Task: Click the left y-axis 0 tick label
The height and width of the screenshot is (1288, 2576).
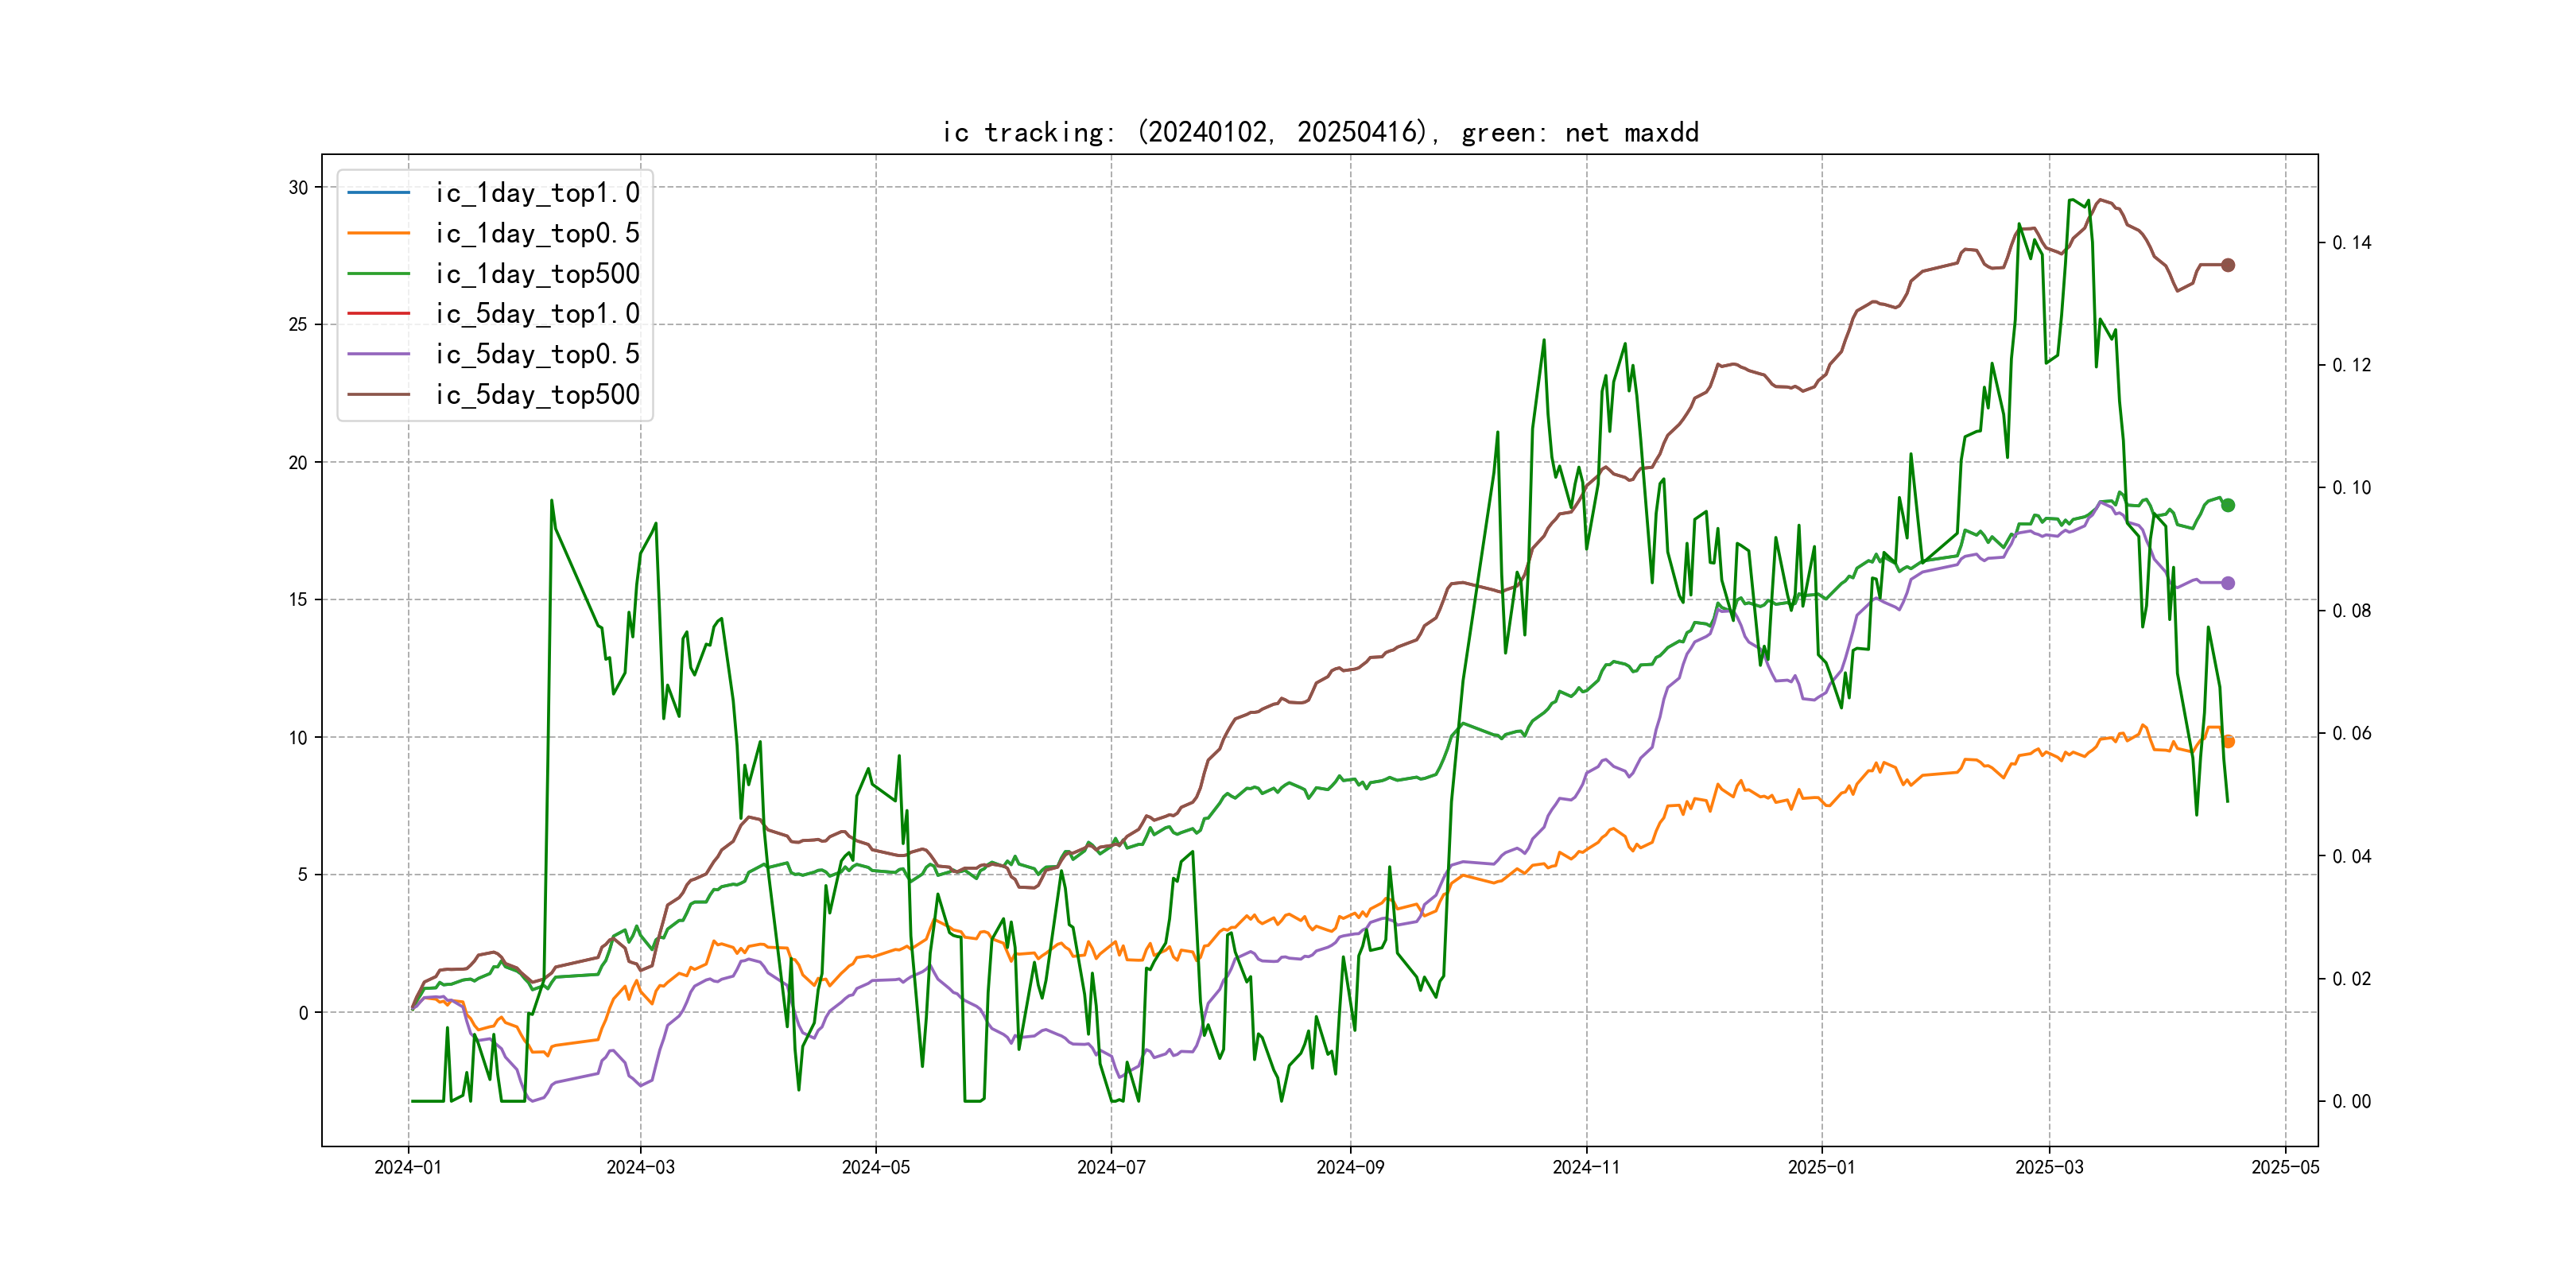Action: point(303,1013)
